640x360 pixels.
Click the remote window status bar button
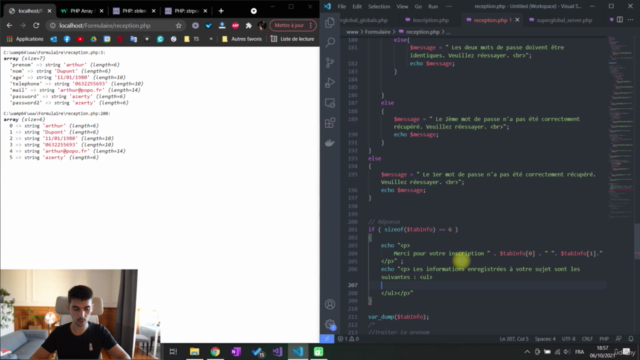pos(327,339)
